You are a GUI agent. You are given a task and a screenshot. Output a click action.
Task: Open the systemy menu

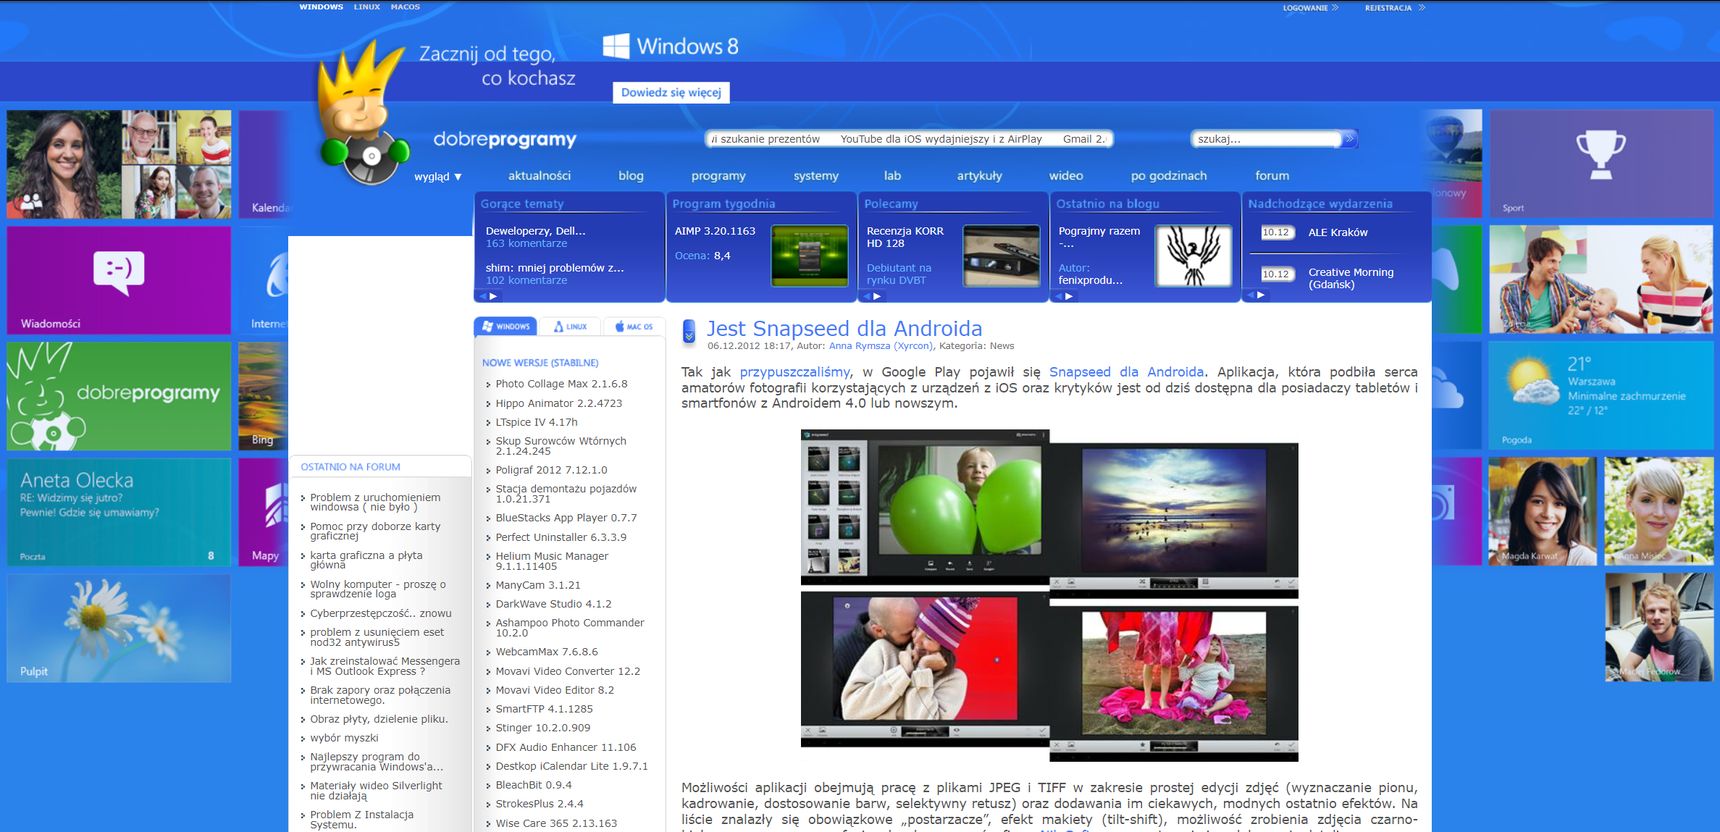click(x=816, y=176)
